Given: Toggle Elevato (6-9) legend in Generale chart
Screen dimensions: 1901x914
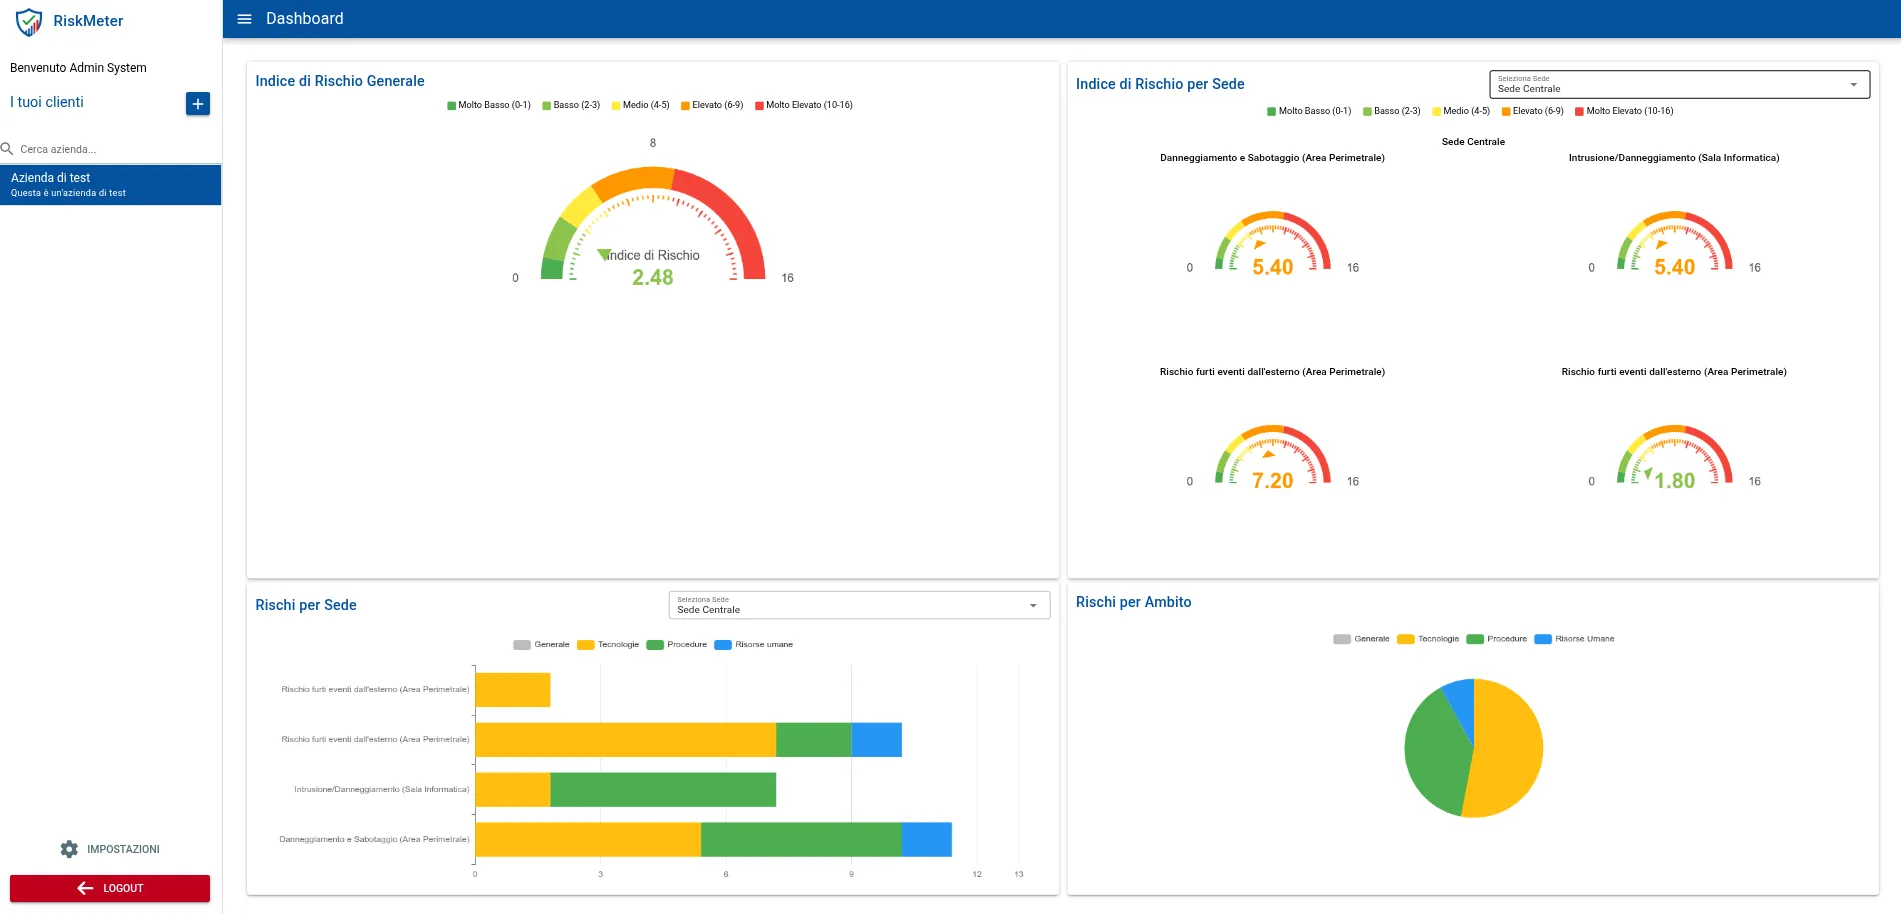Looking at the screenshot, I should pyautogui.click(x=712, y=105).
